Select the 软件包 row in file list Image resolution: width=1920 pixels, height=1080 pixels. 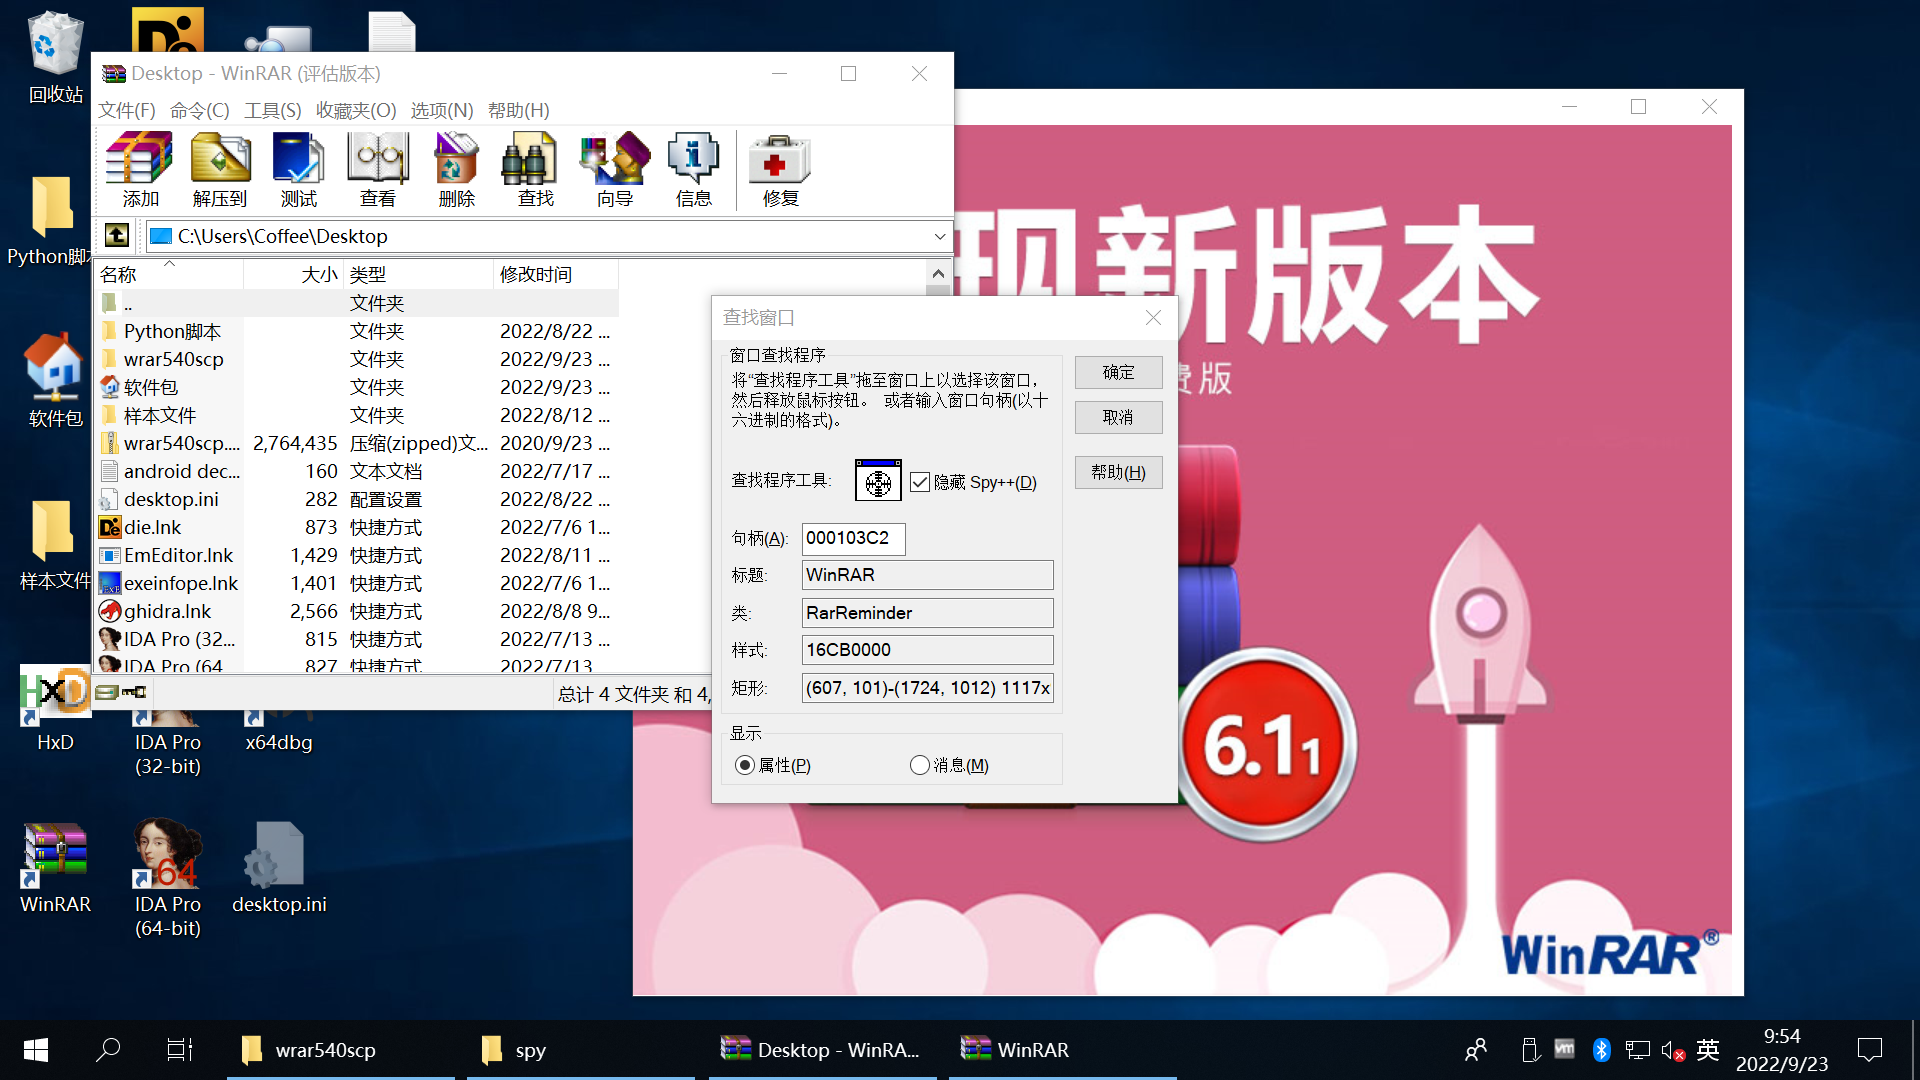tap(357, 387)
